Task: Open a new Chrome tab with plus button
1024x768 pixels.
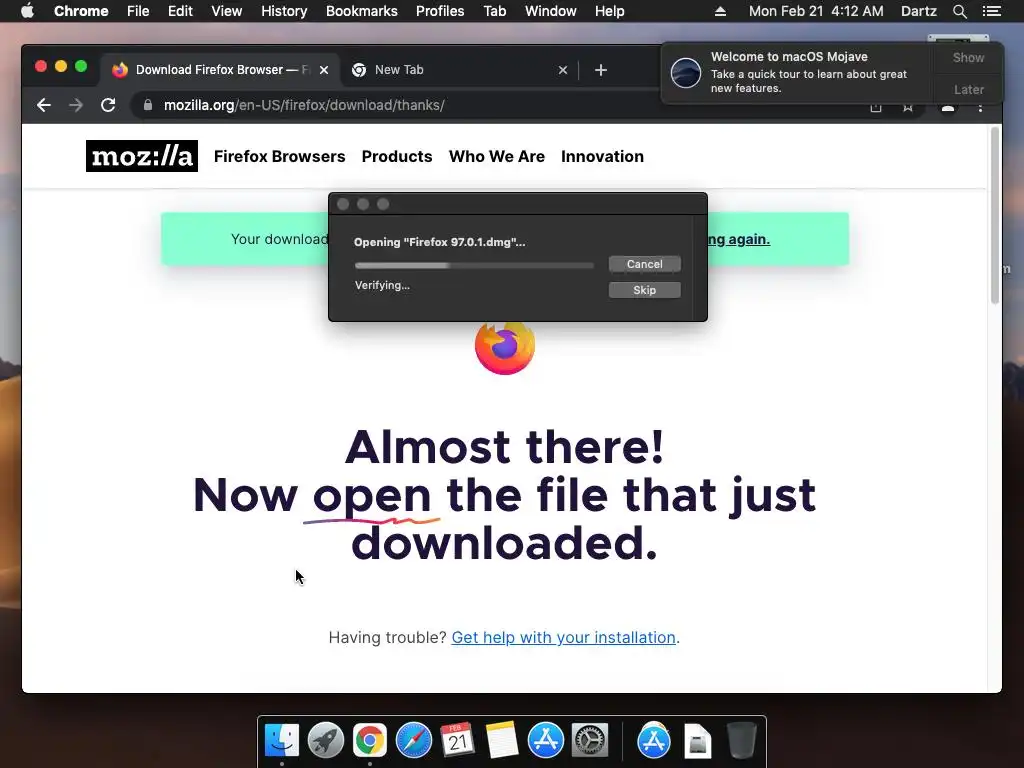Action: coord(601,70)
